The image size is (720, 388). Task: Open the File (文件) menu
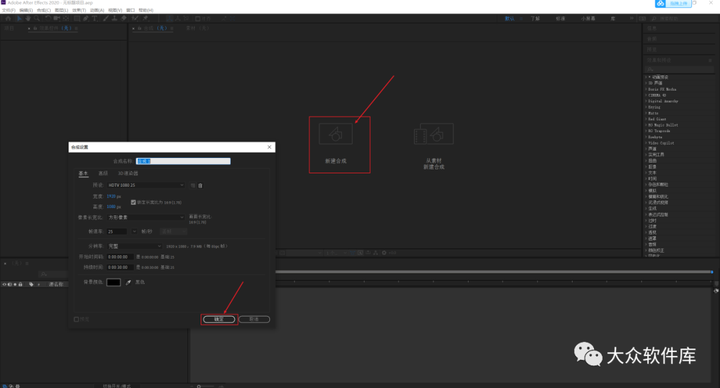pyautogui.click(x=9, y=10)
